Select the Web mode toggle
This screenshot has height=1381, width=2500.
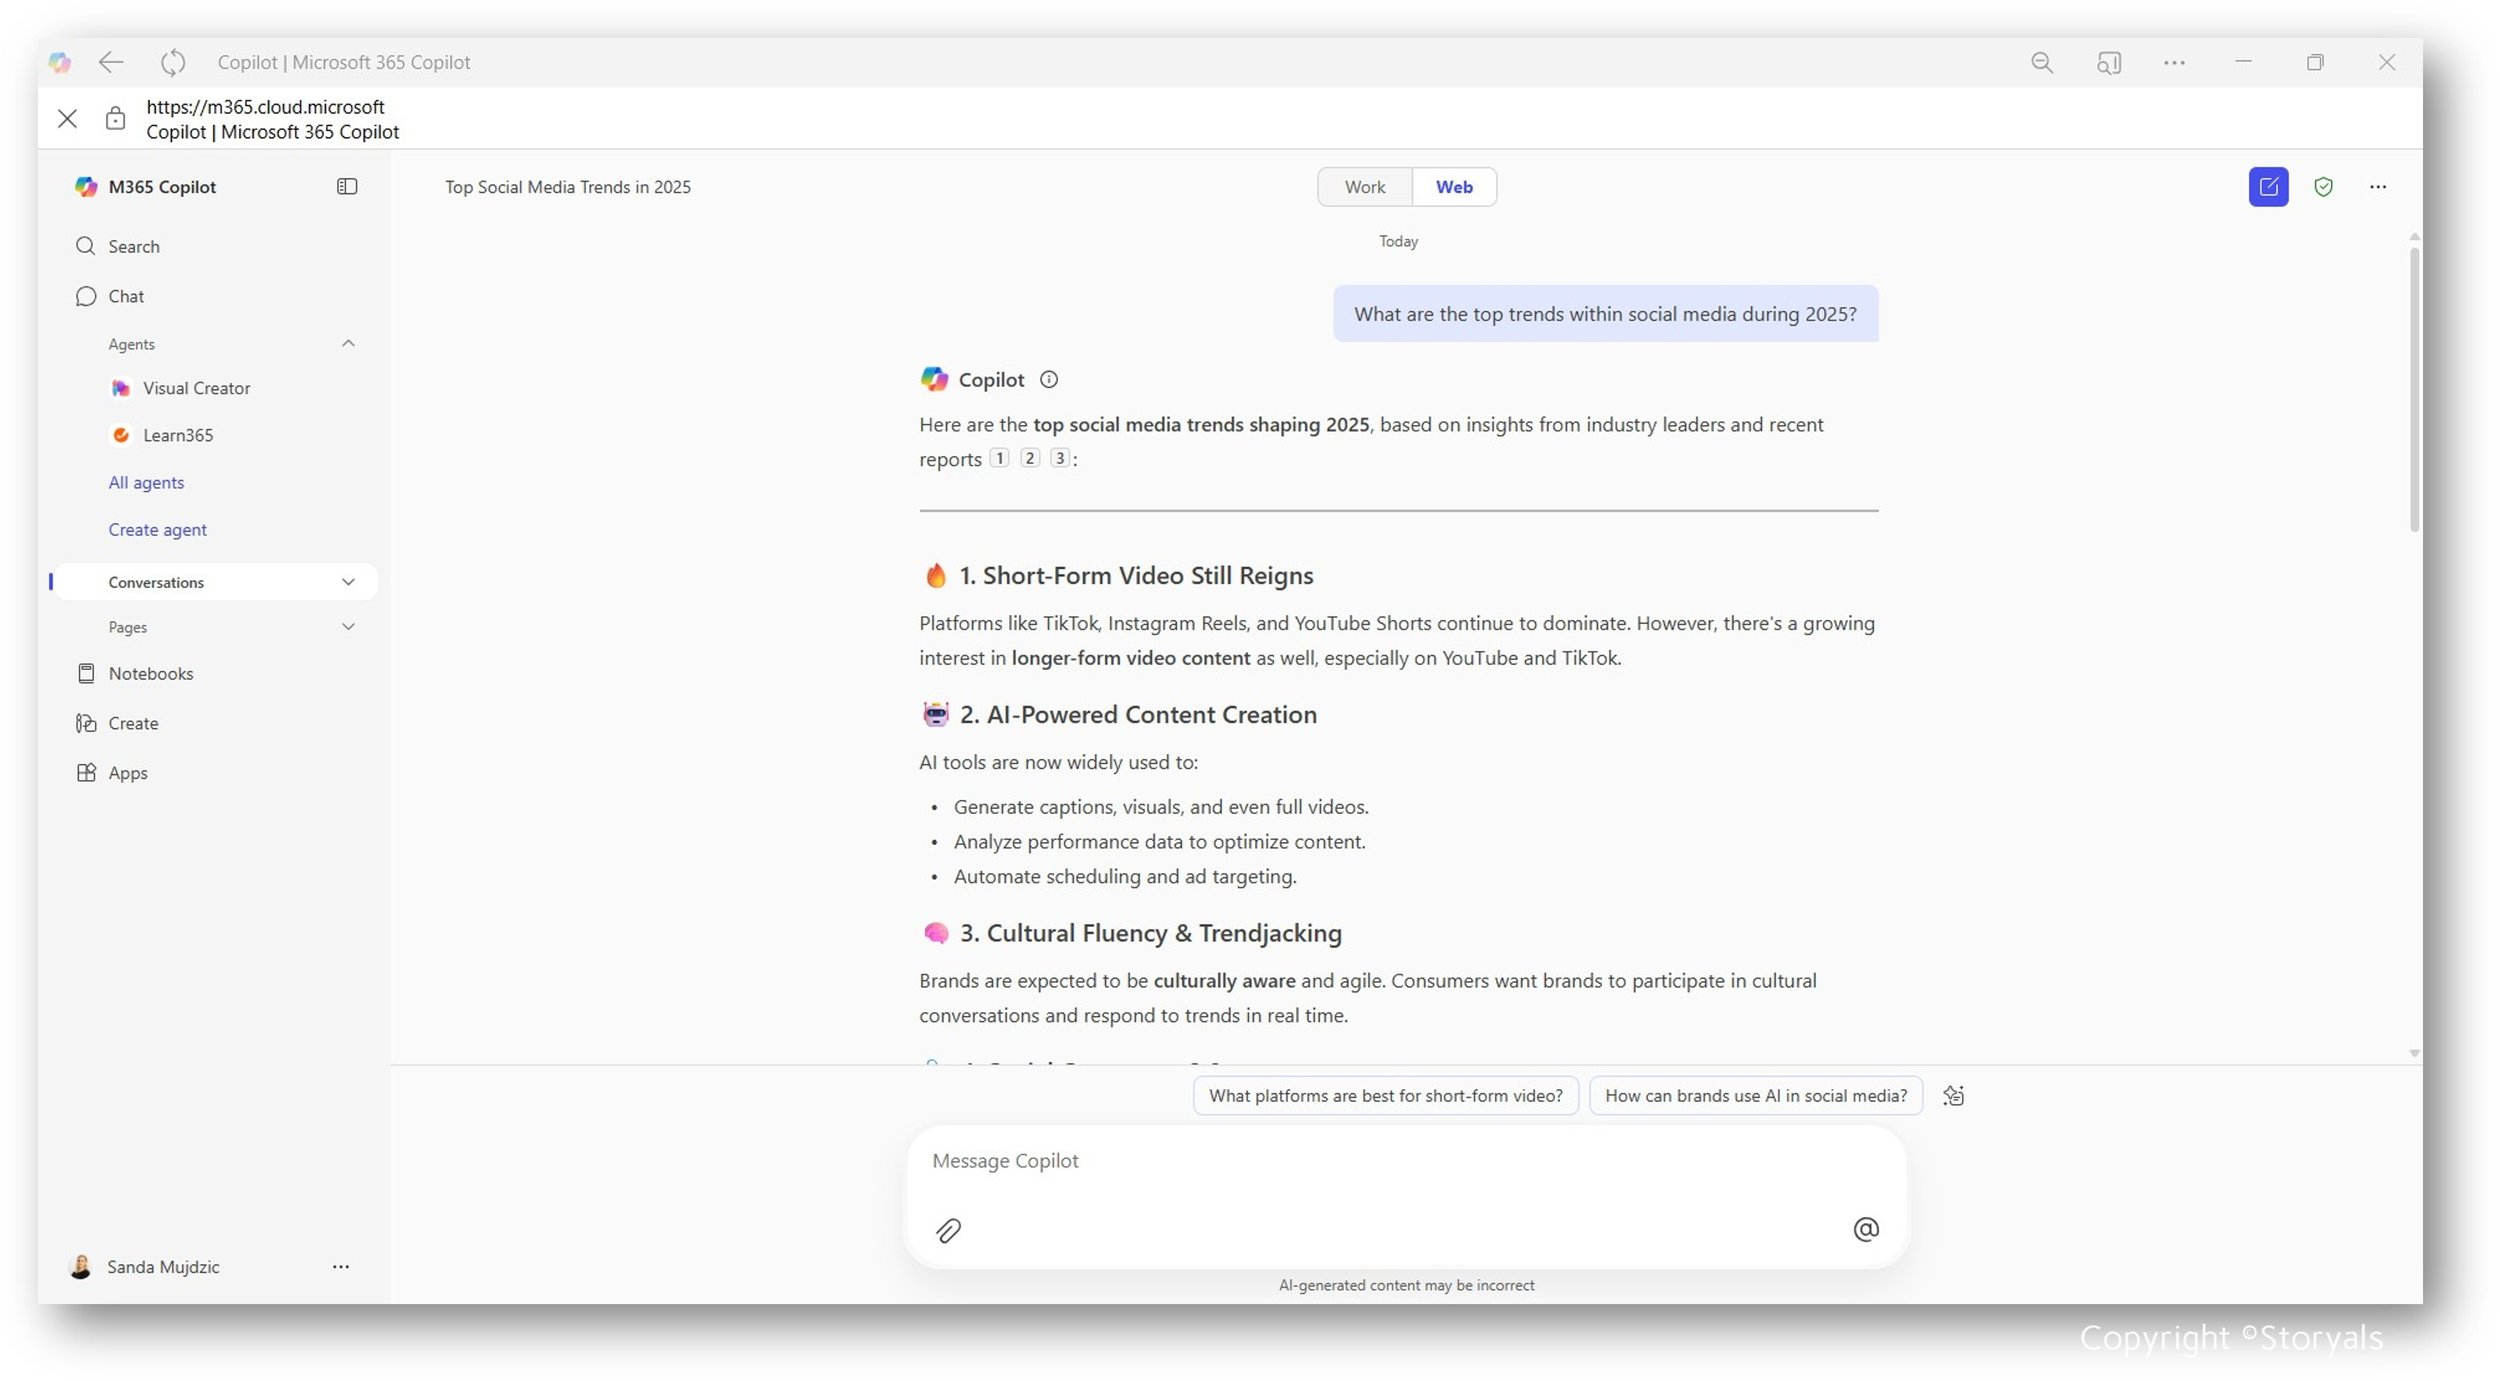1453,187
